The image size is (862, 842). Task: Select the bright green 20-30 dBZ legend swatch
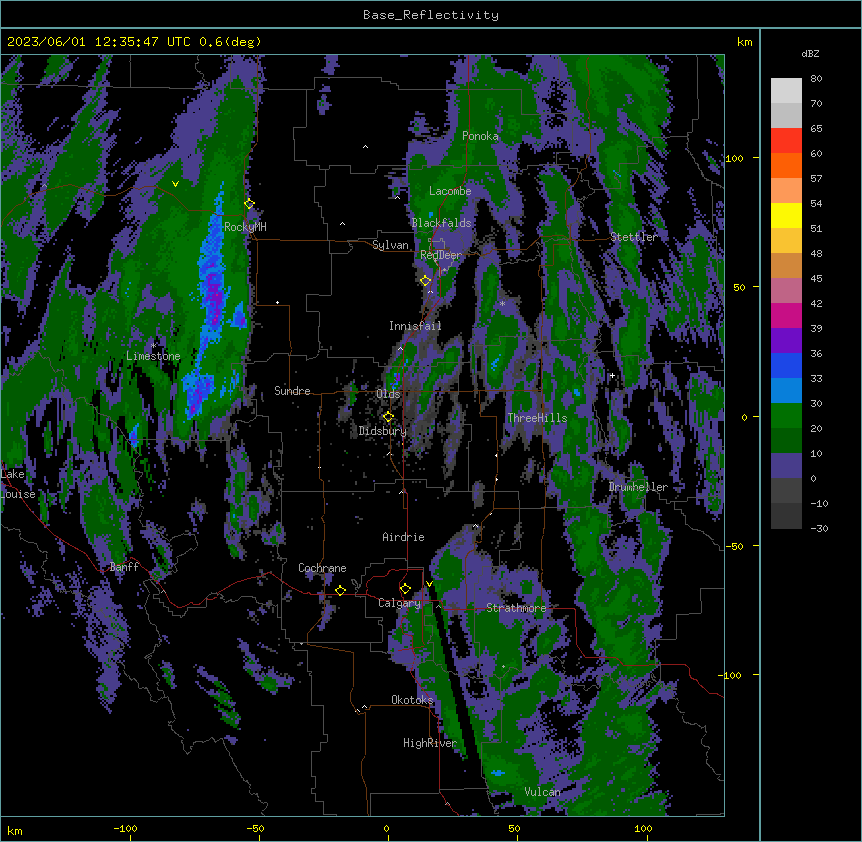point(786,416)
